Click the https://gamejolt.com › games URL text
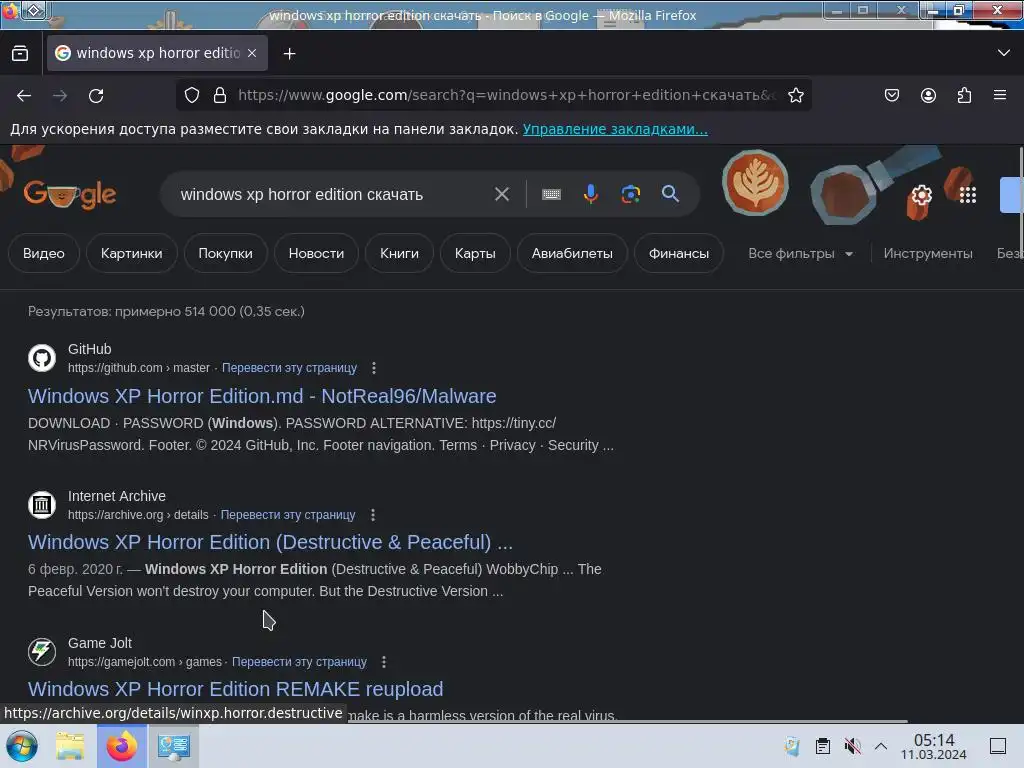Screen dimensions: 1024x768 tap(144, 662)
